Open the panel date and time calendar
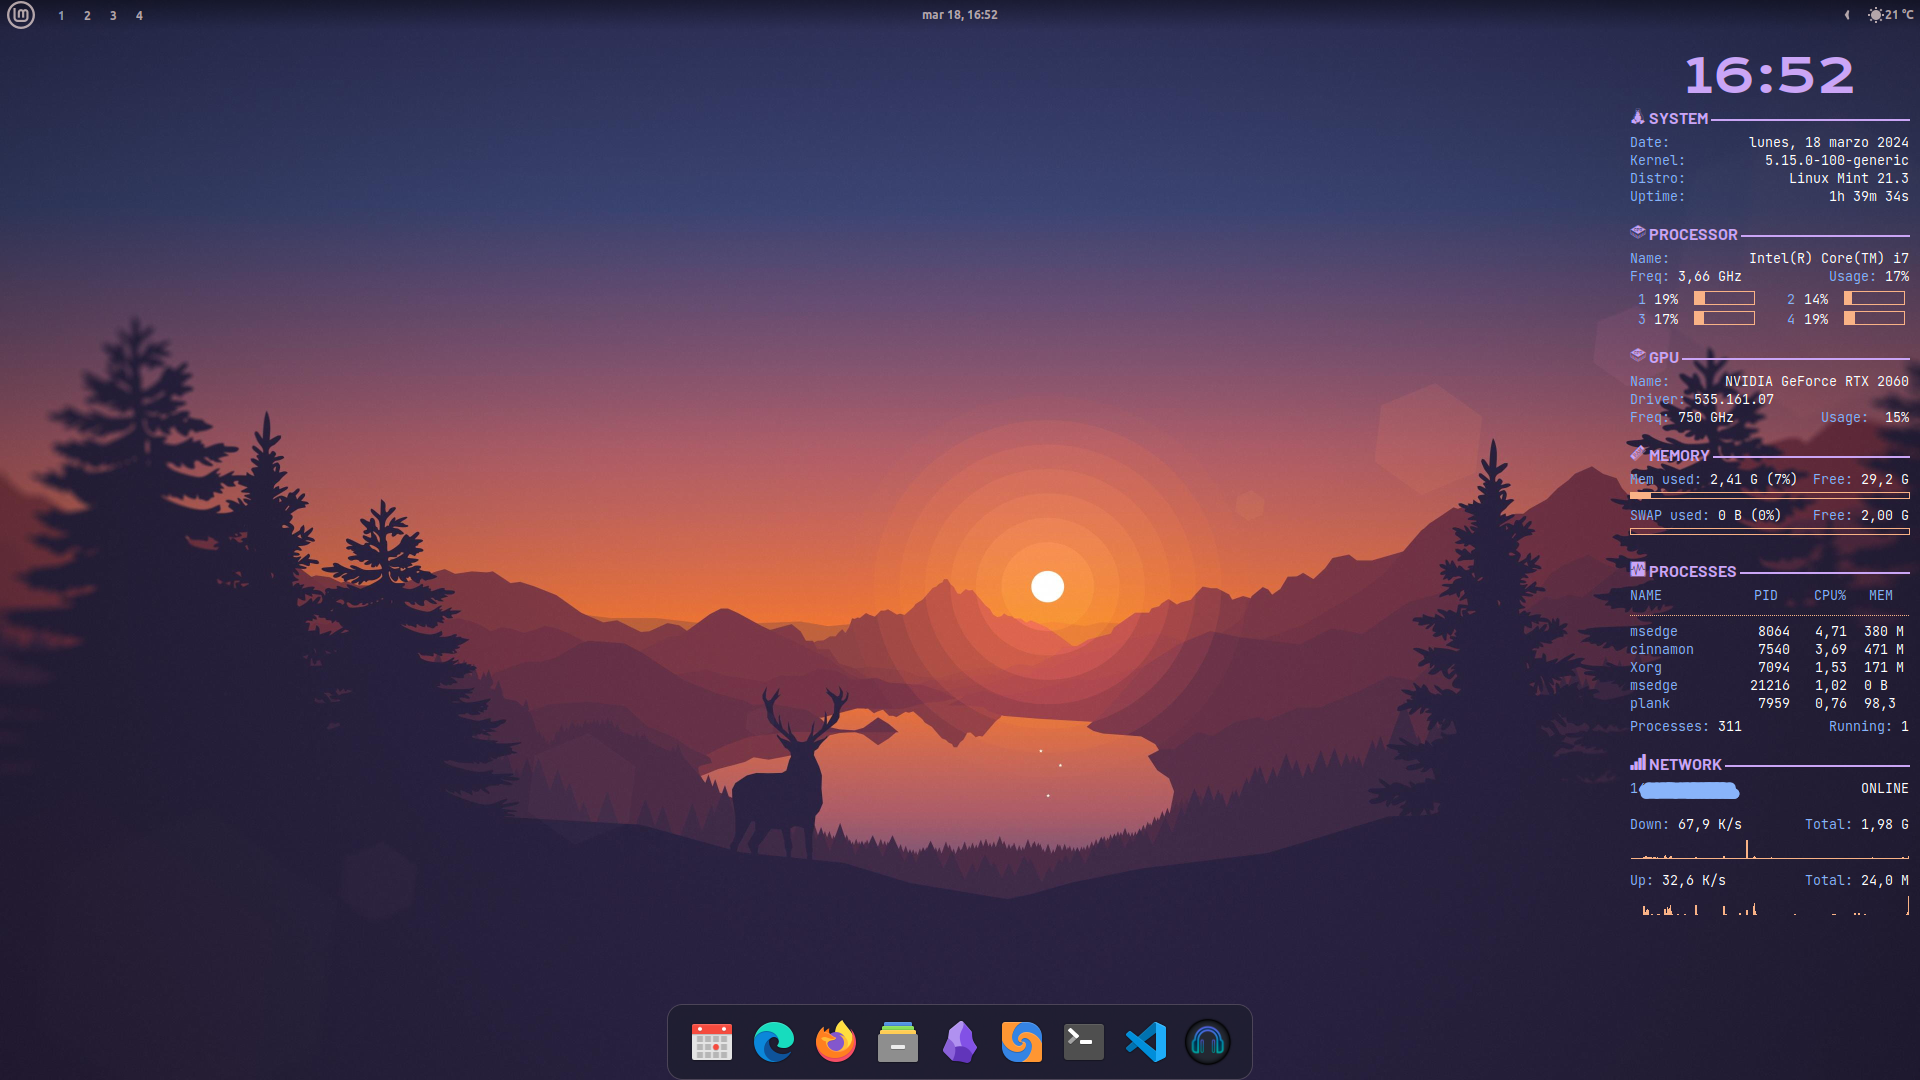 pyautogui.click(x=959, y=15)
